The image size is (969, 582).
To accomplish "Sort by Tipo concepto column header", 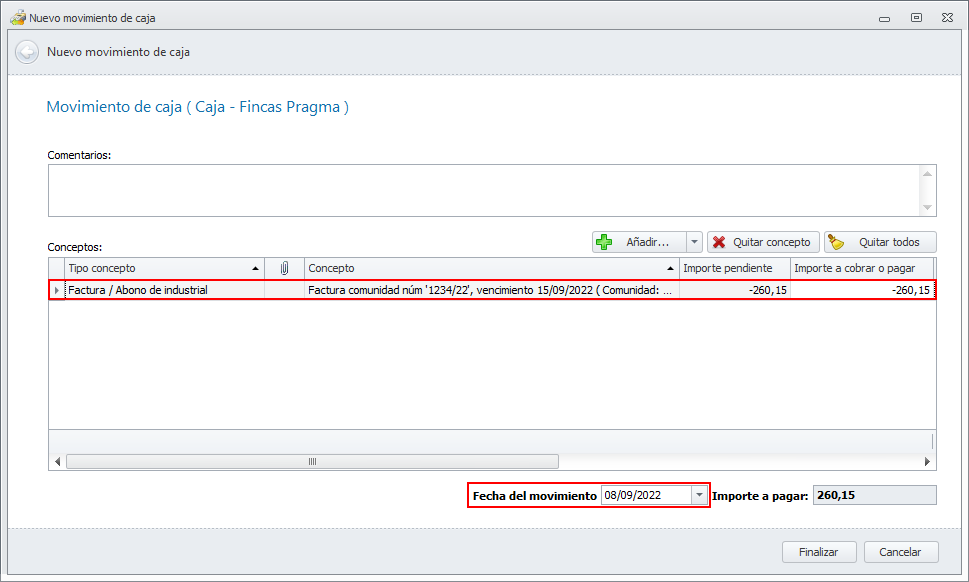I will point(164,268).
